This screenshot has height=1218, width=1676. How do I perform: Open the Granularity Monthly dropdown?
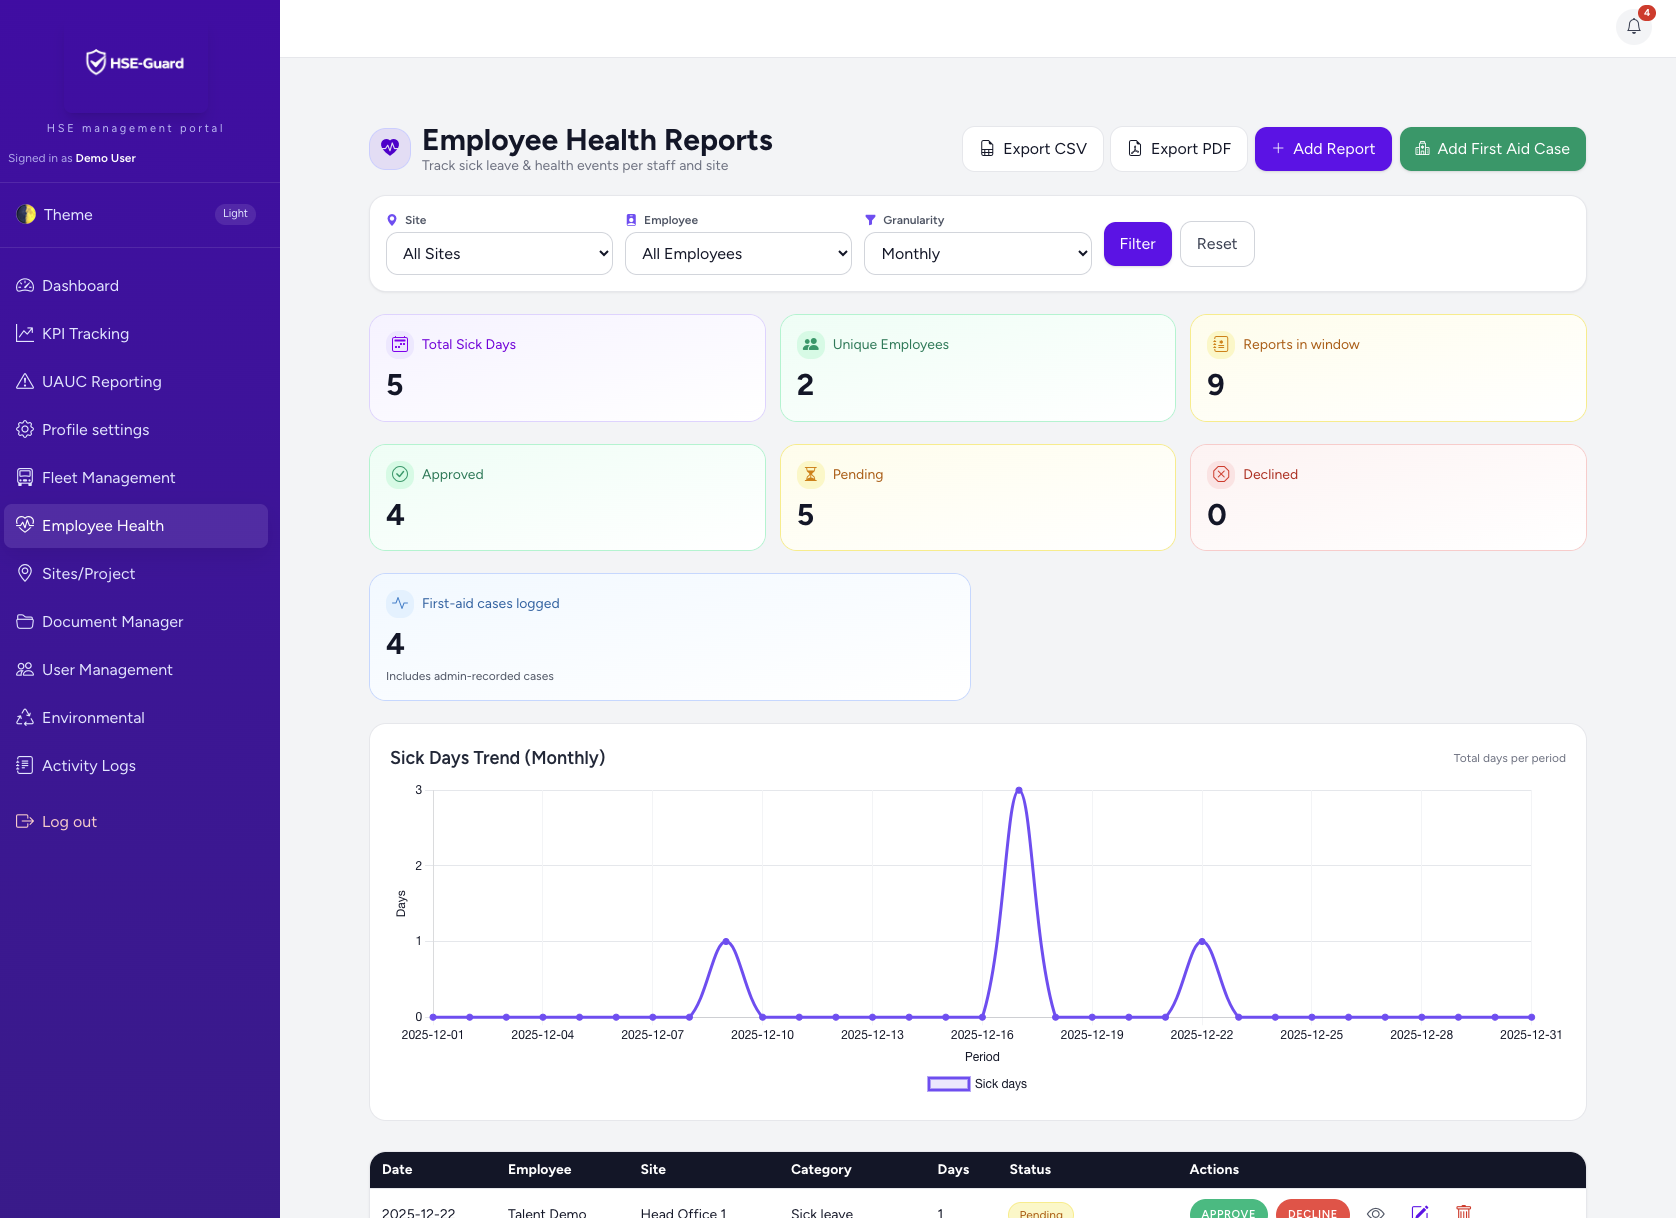pyautogui.click(x=977, y=254)
